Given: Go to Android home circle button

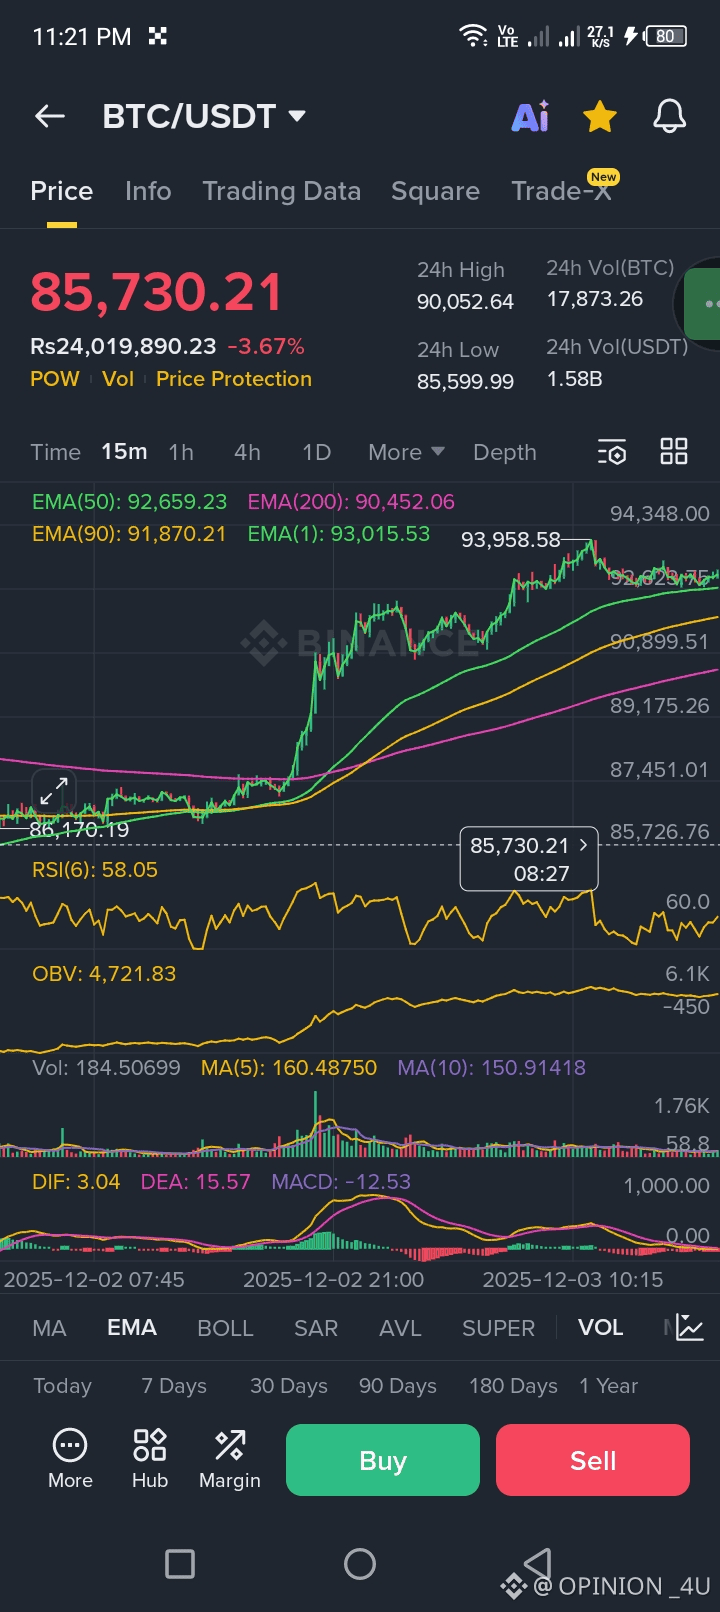Looking at the screenshot, I should (360, 1564).
